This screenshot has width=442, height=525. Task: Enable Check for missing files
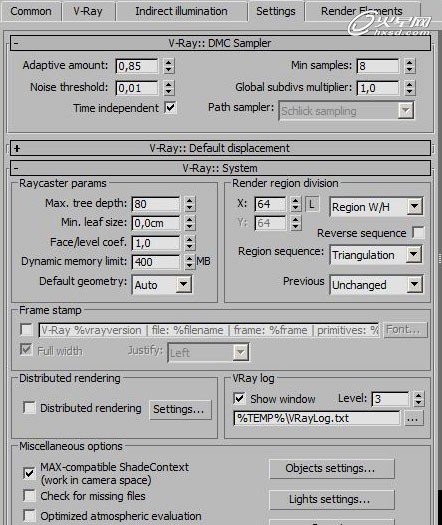click(29, 496)
